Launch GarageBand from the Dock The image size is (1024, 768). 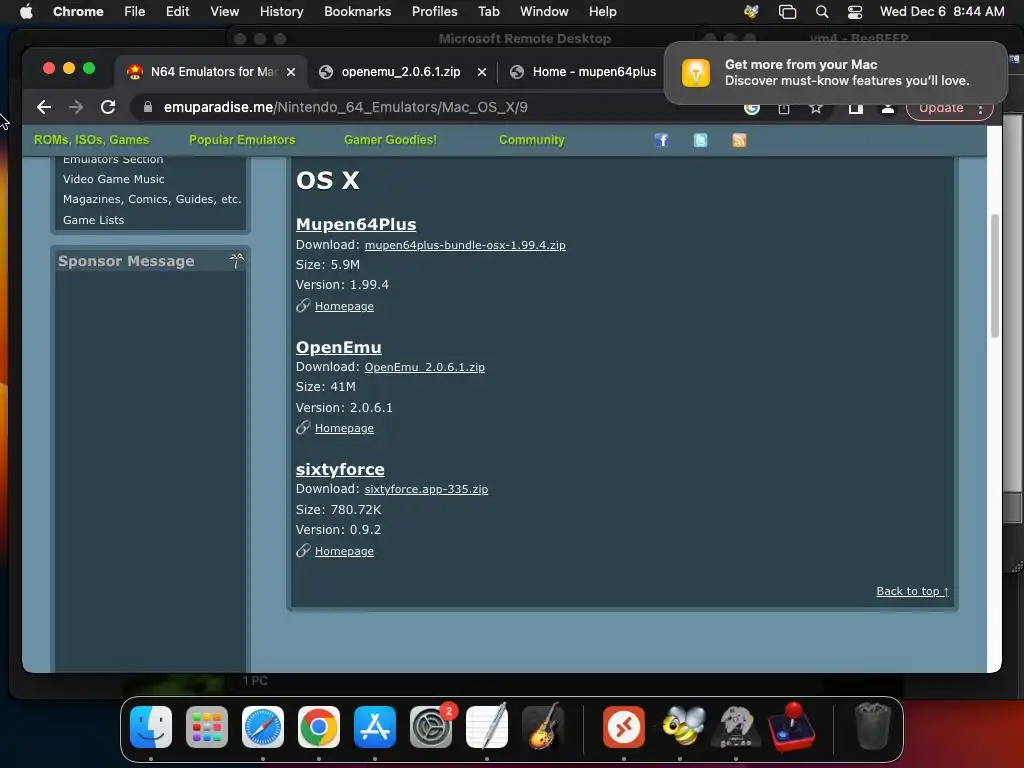[x=543, y=727]
